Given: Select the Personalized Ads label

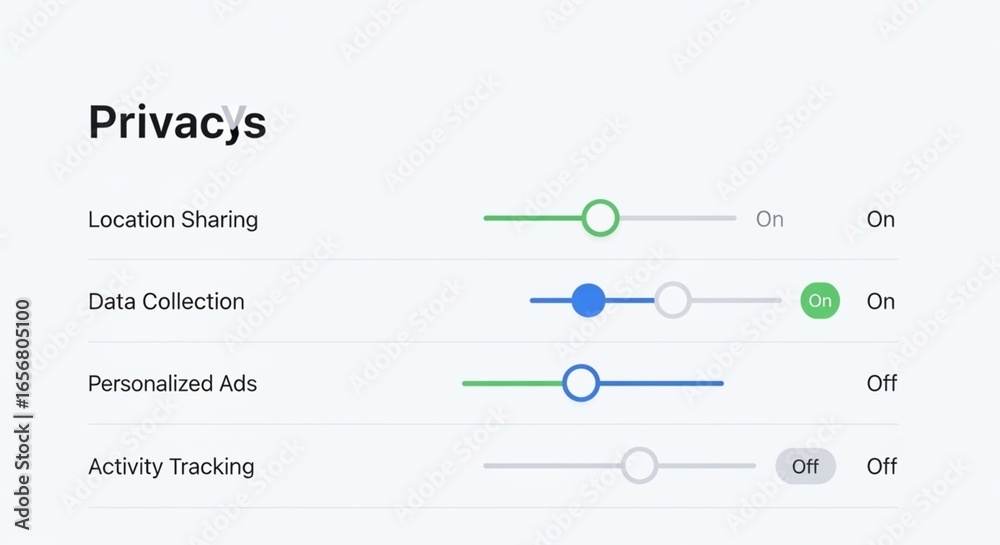Looking at the screenshot, I should coord(172,384).
